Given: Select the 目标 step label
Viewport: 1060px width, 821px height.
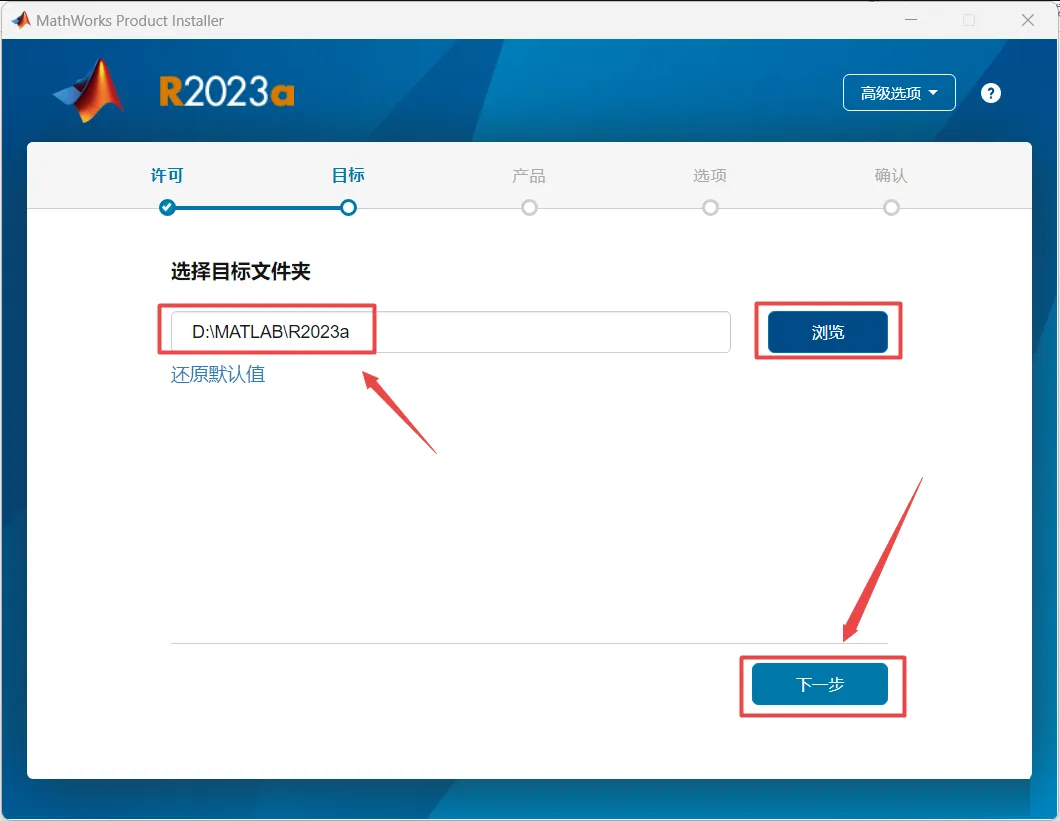Looking at the screenshot, I should click(348, 176).
